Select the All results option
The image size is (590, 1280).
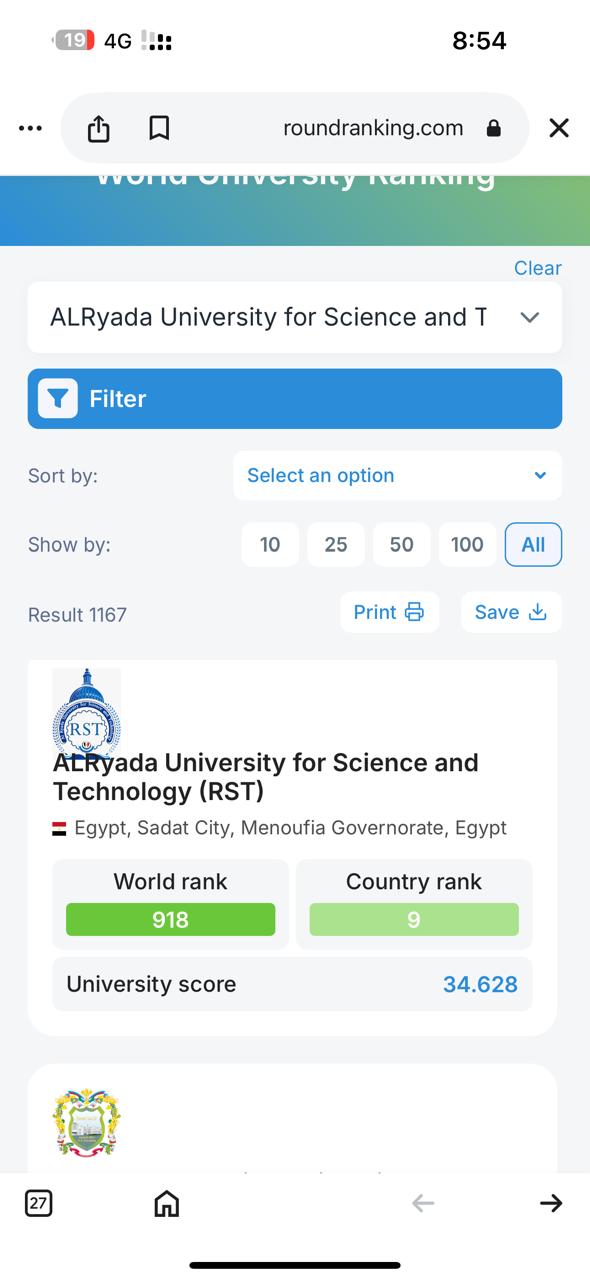[533, 545]
